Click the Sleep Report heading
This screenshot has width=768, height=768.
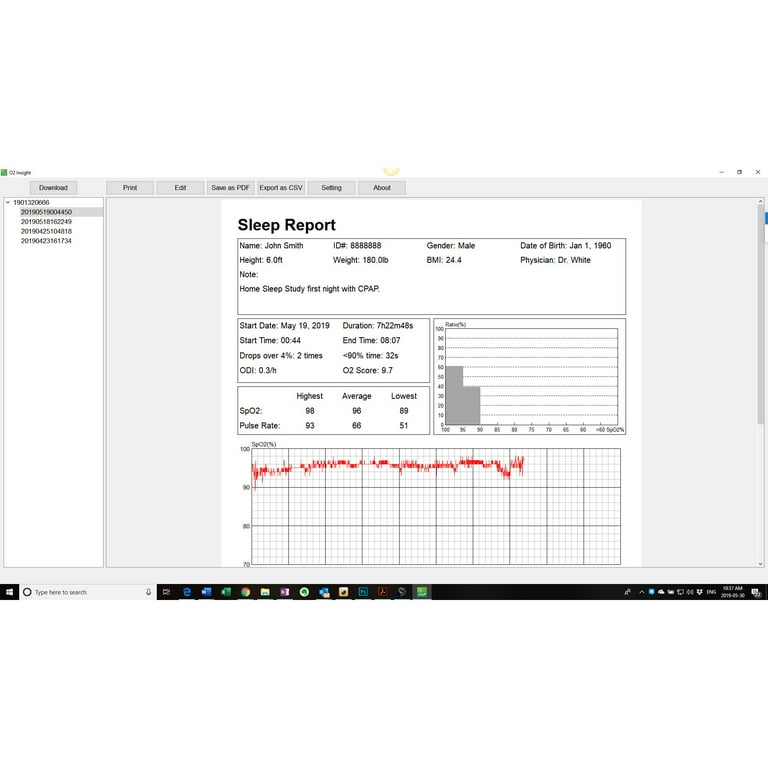(287, 225)
